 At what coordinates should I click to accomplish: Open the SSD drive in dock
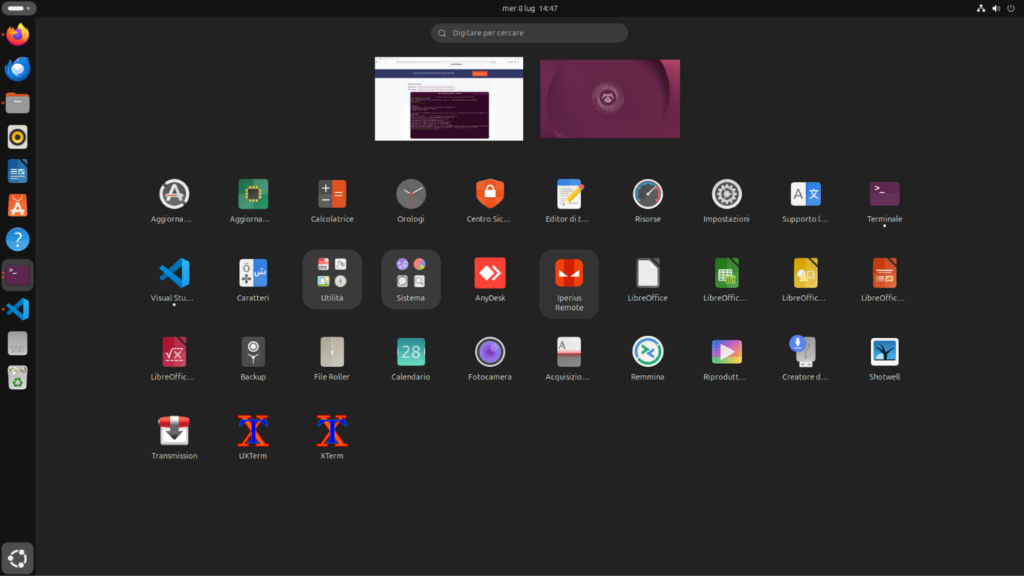[x=18, y=344]
